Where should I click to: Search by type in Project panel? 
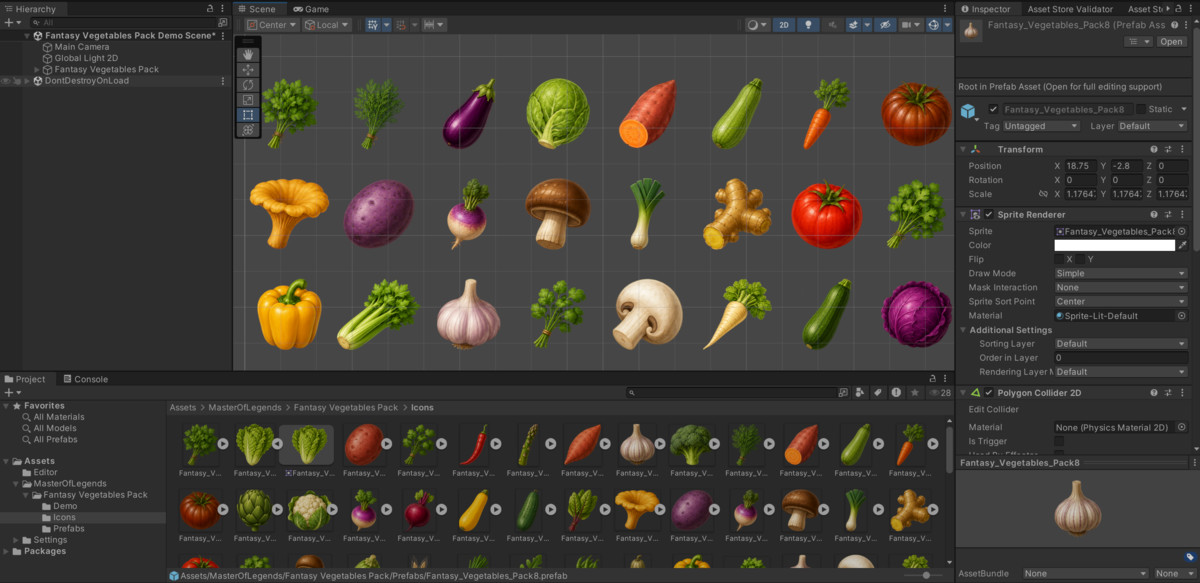pyautogui.click(x=860, y=393)
